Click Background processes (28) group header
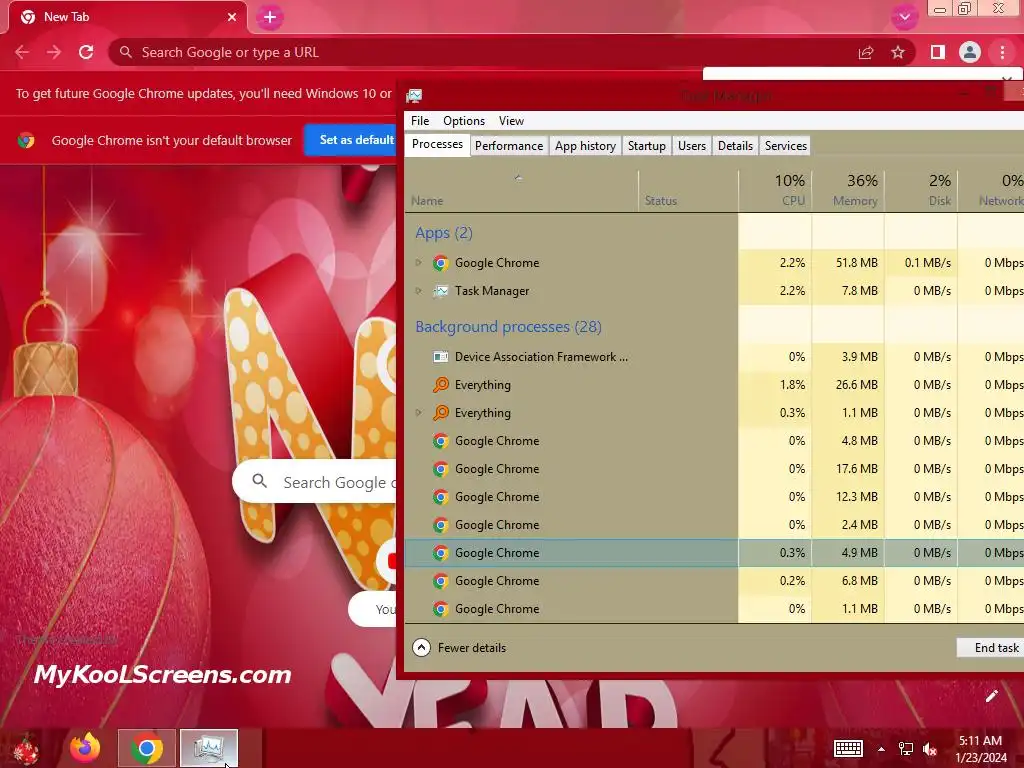This screenshot has width=1024, height=768. (508, 327)
